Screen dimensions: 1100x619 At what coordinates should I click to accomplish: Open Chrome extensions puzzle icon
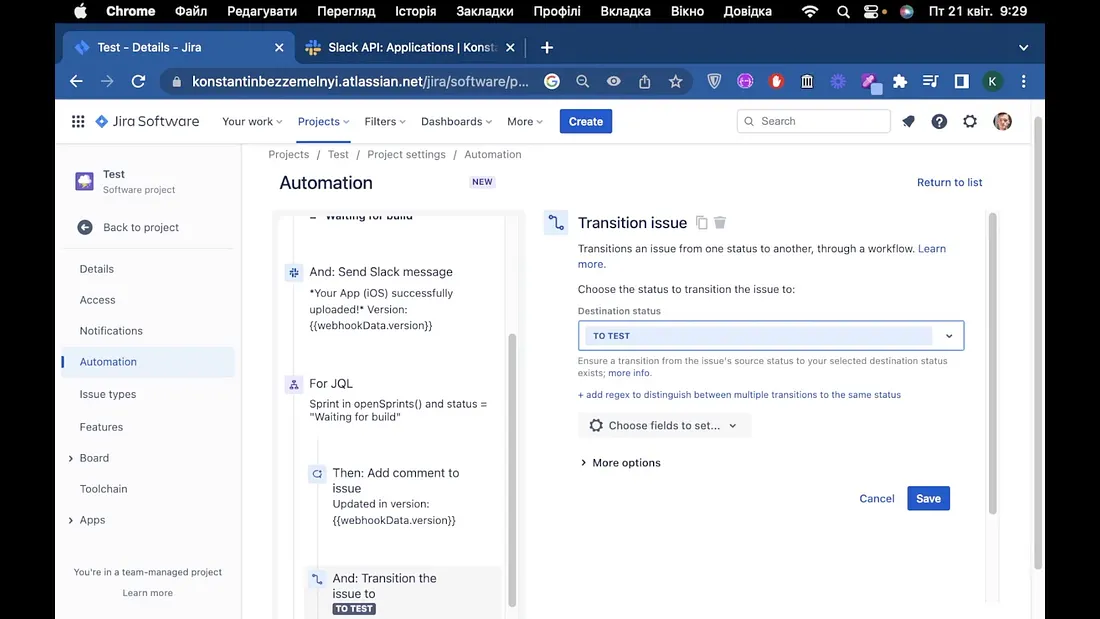pyautogui.click(x=900, y=81)
